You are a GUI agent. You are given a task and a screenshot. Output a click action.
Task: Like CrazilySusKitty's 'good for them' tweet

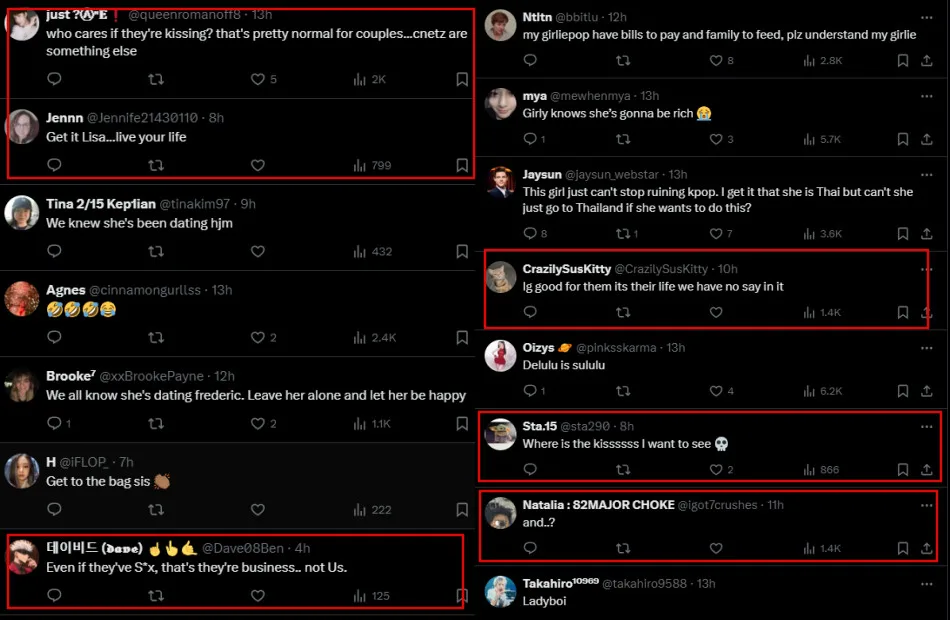[x=716, y=313]
